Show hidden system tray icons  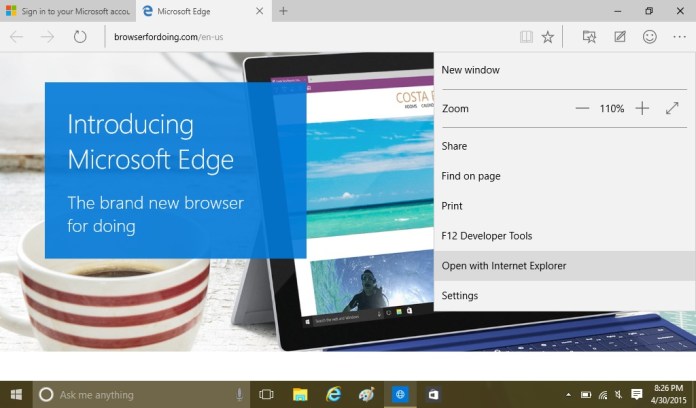[x=568, y=394]
